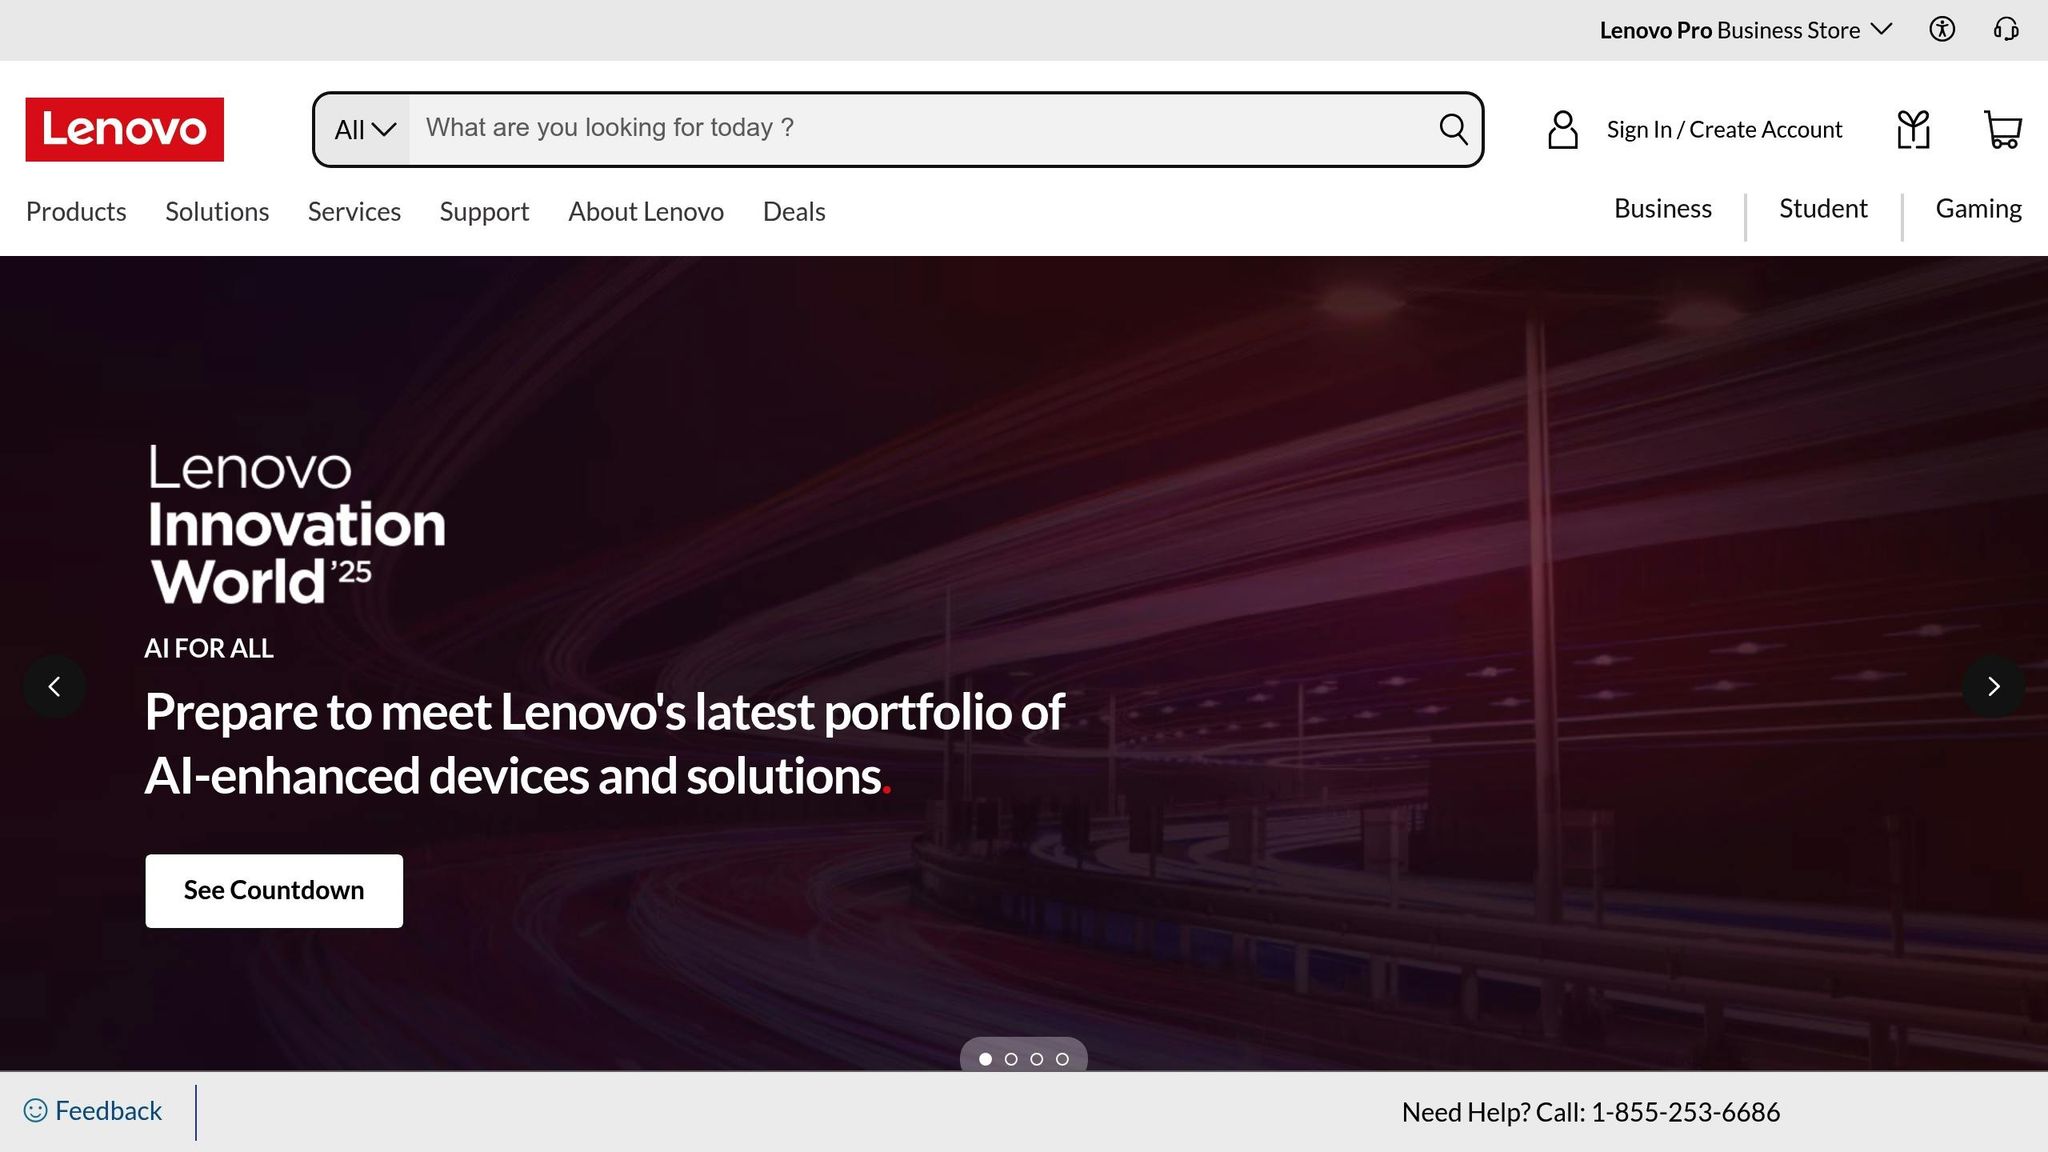The image size is (2048, 1152).
Task: Open the Deals menu
Action: (x=794, y=212)
